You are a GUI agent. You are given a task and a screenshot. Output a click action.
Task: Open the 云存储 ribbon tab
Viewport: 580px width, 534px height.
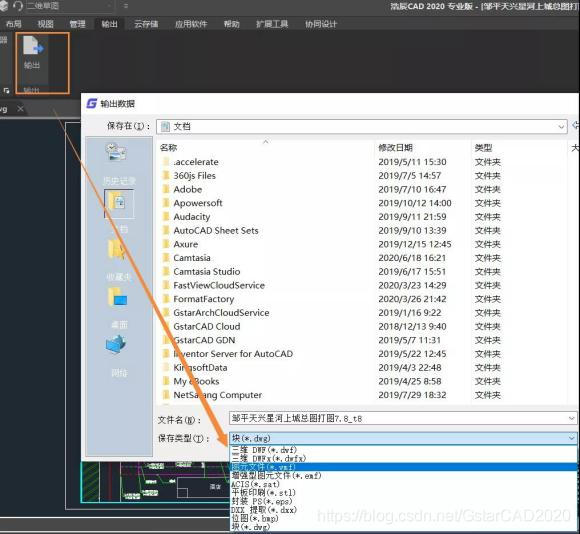[x=146, y=24]
